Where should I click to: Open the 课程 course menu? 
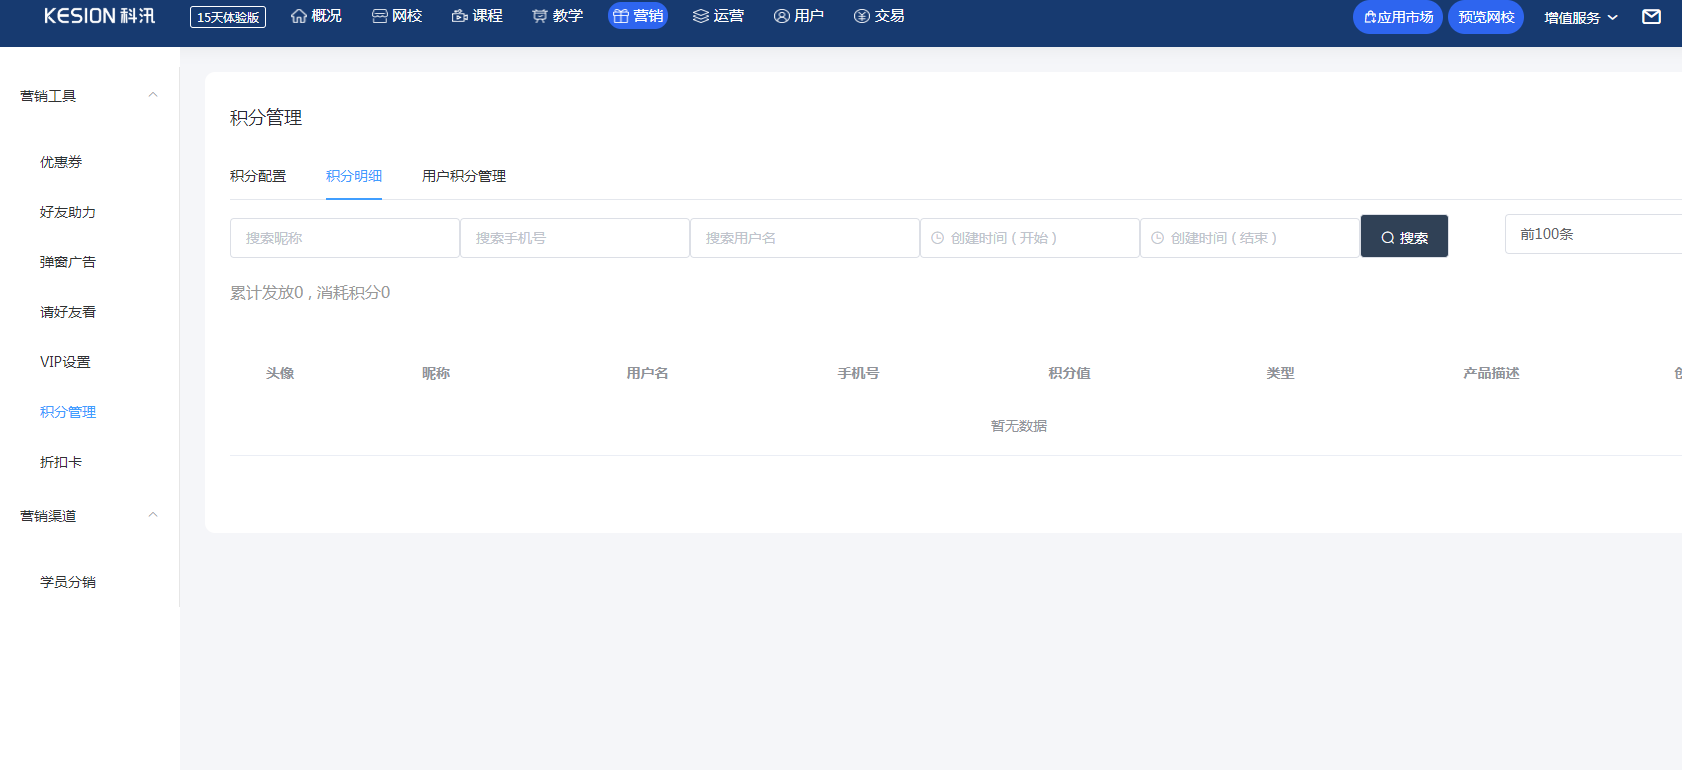point(477,16)
